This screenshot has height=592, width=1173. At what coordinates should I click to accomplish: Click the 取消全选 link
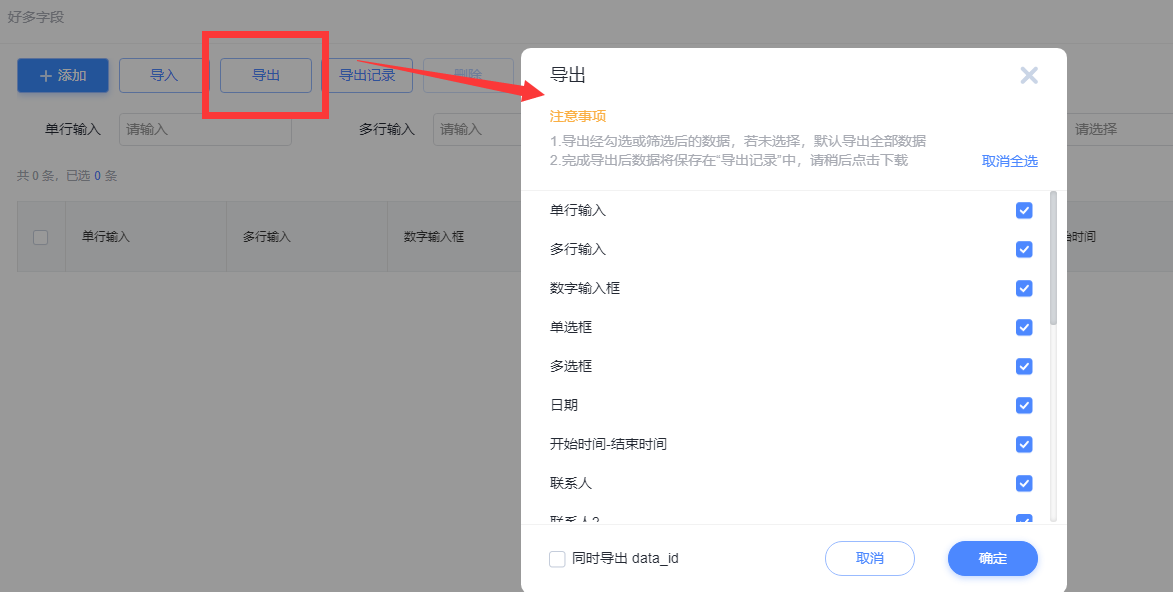coord(1010,161)
